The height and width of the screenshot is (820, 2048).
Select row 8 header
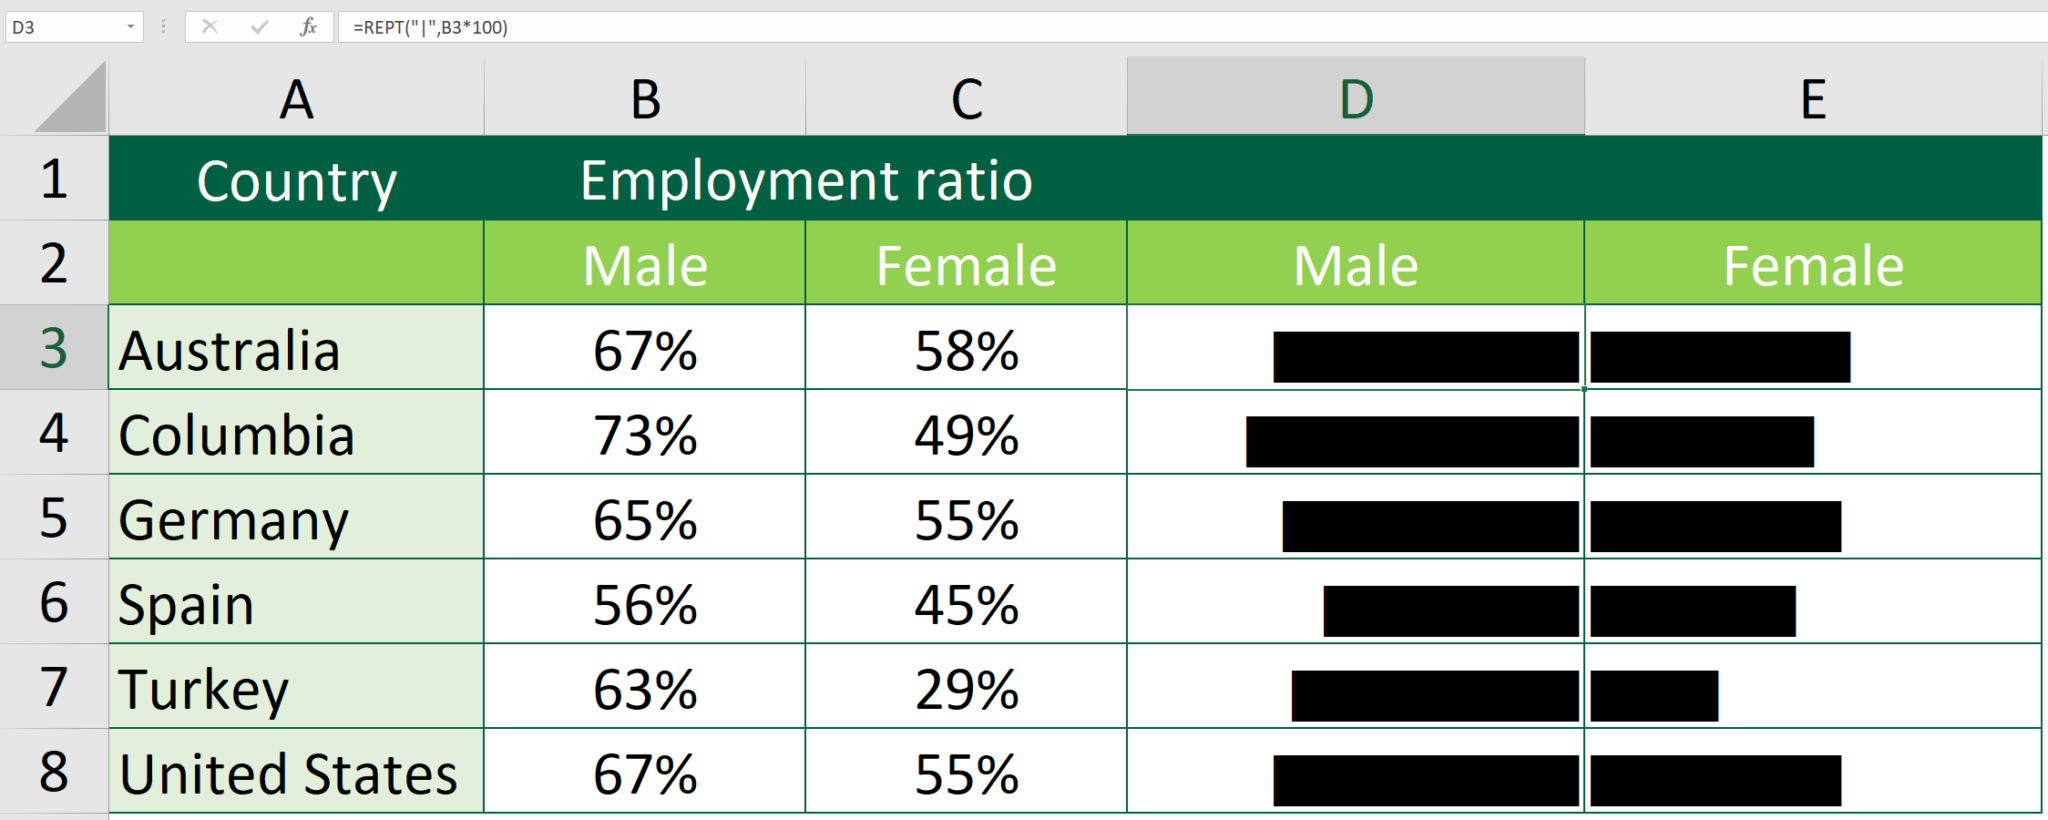[x=53, y=771]
